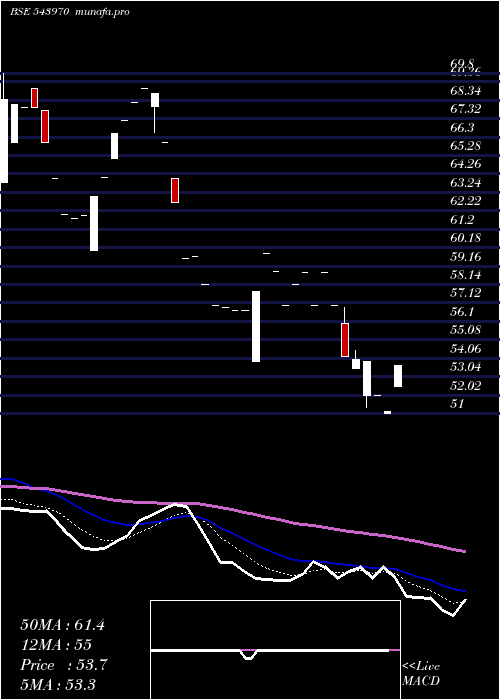Click the 66.3 price axis label
This screenshot has width=500, height=700.
[x=462, y=128]
